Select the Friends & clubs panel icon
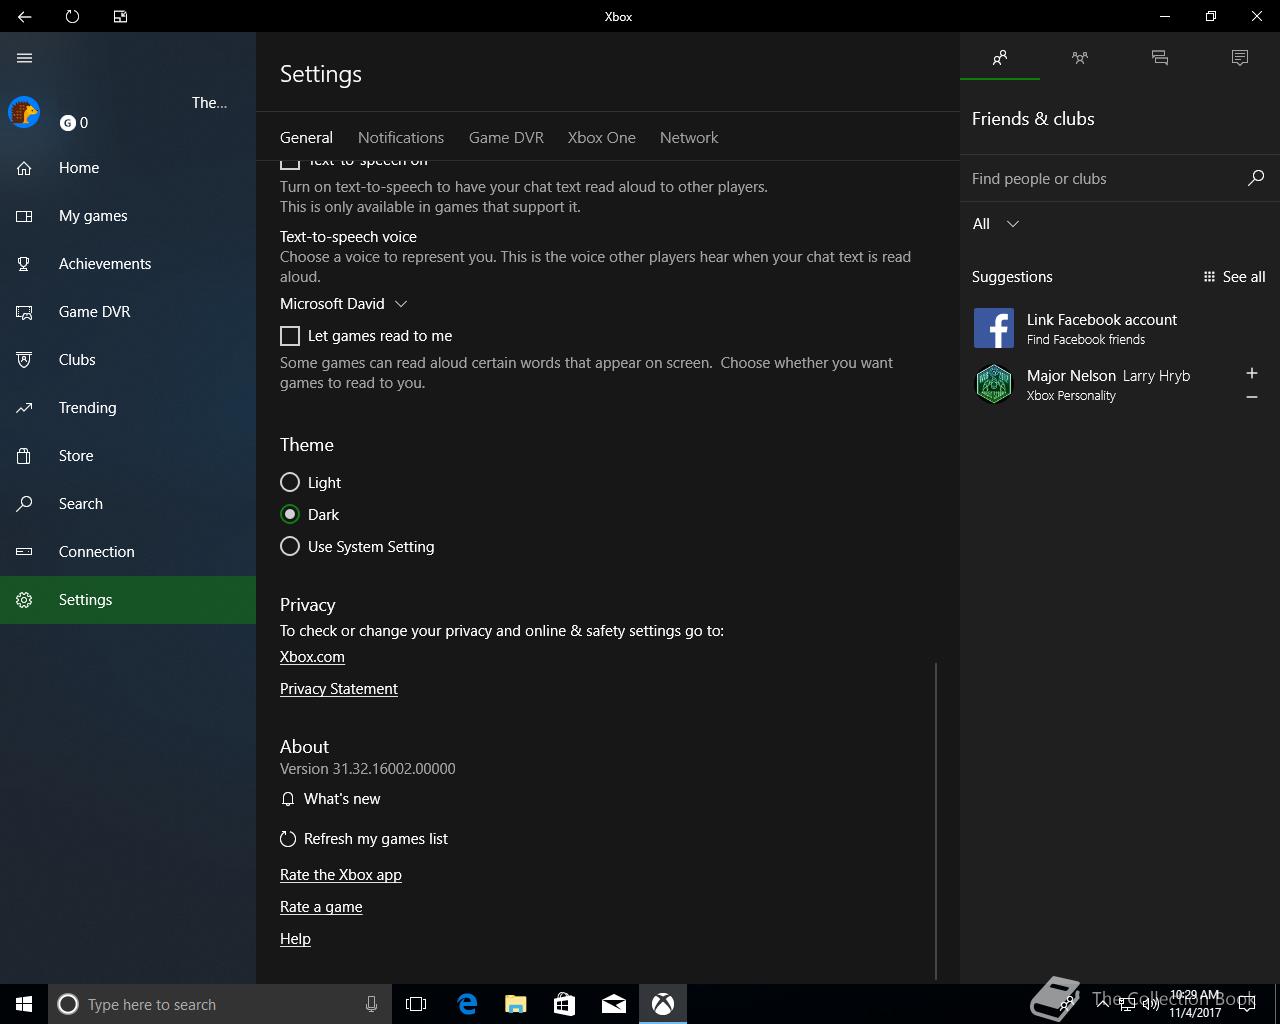This screenshot has width=1280, height=1024. pos(1000,58)
